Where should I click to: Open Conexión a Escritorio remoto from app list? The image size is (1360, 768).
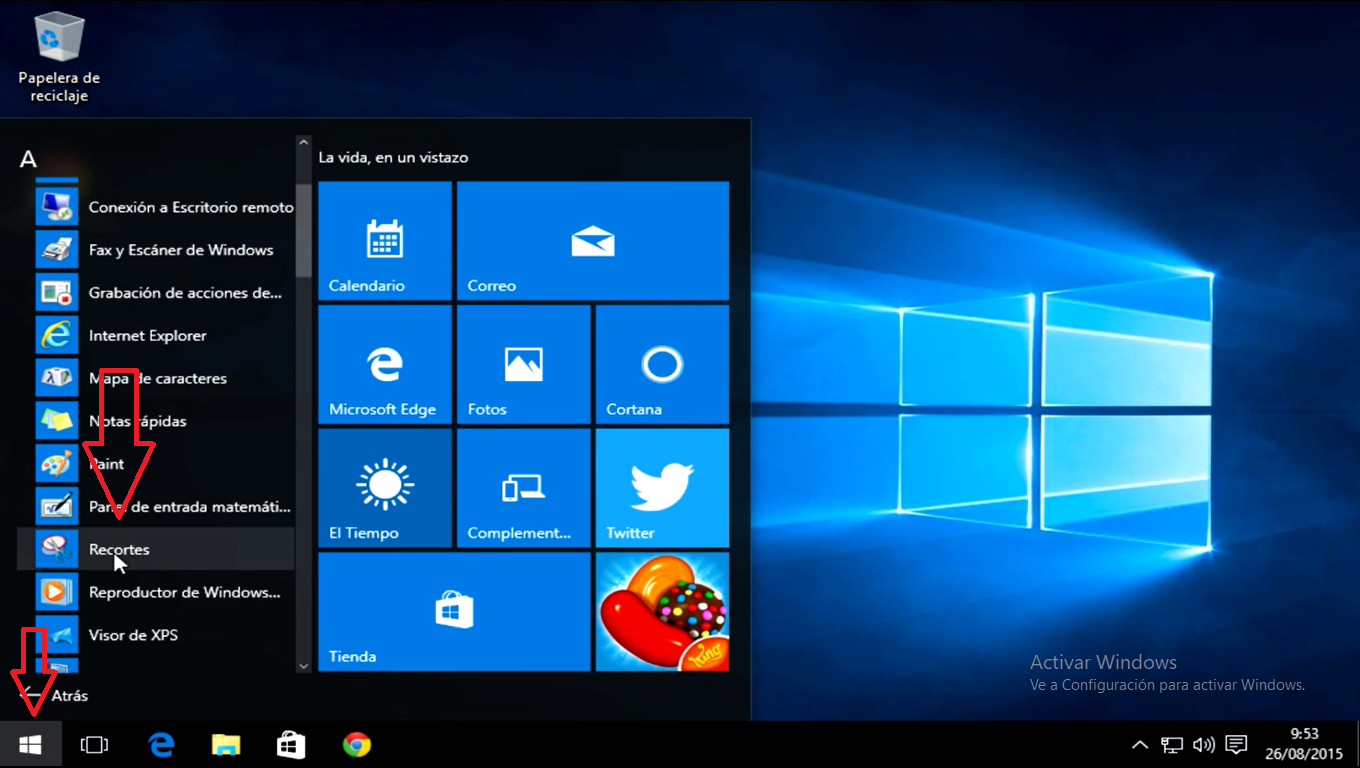pyautogui.click(x=156, y=207)
